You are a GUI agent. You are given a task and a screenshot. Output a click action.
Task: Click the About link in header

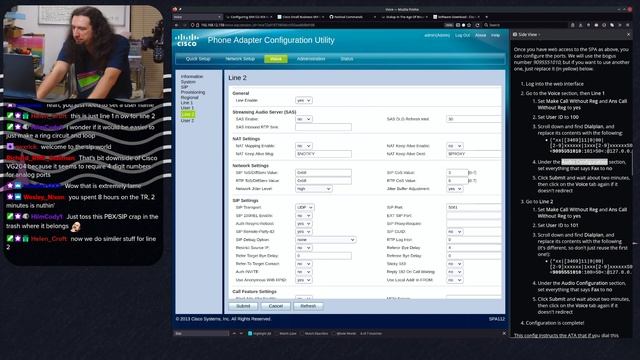480,36
